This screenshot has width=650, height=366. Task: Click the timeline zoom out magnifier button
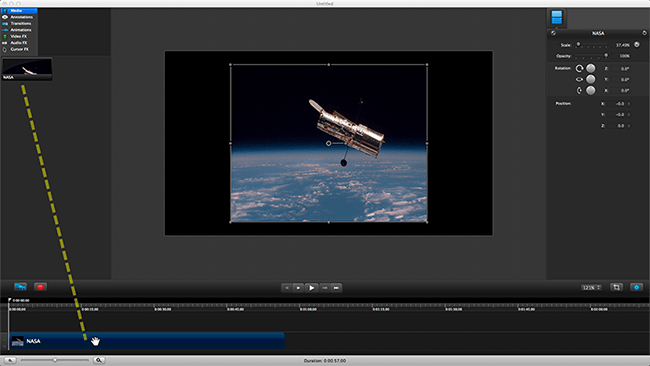(10, 360)
